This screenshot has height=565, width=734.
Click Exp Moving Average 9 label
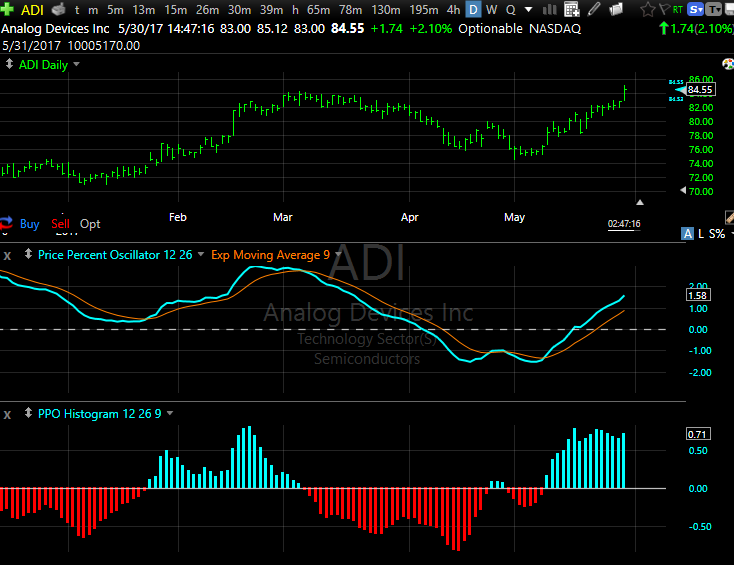click(x=270, y=255)
